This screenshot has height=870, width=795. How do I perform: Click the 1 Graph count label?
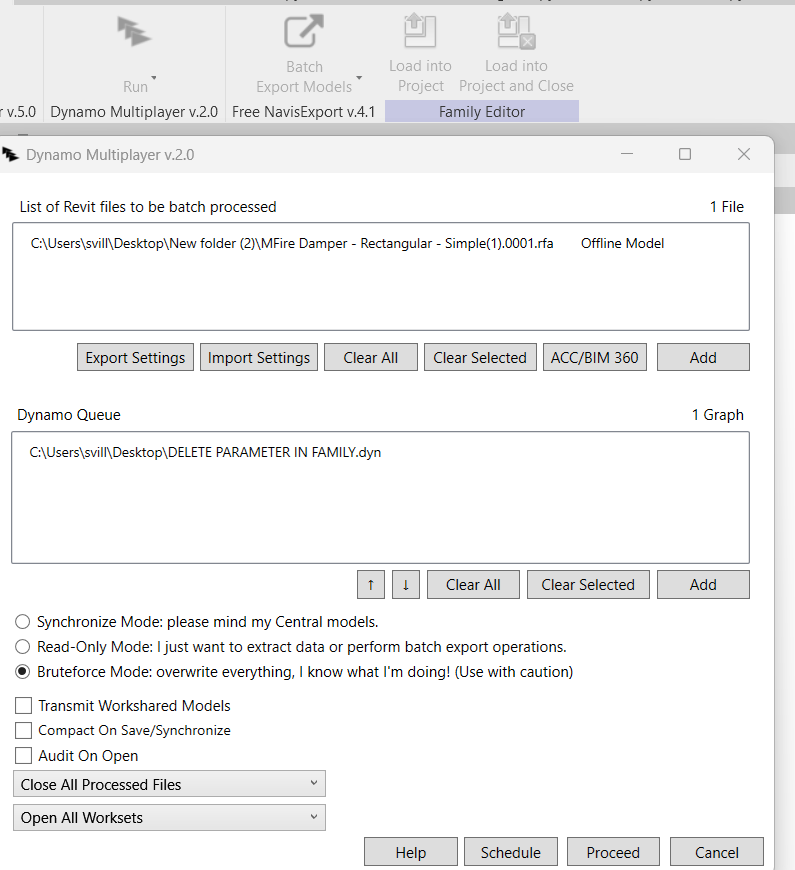[717, 415]
